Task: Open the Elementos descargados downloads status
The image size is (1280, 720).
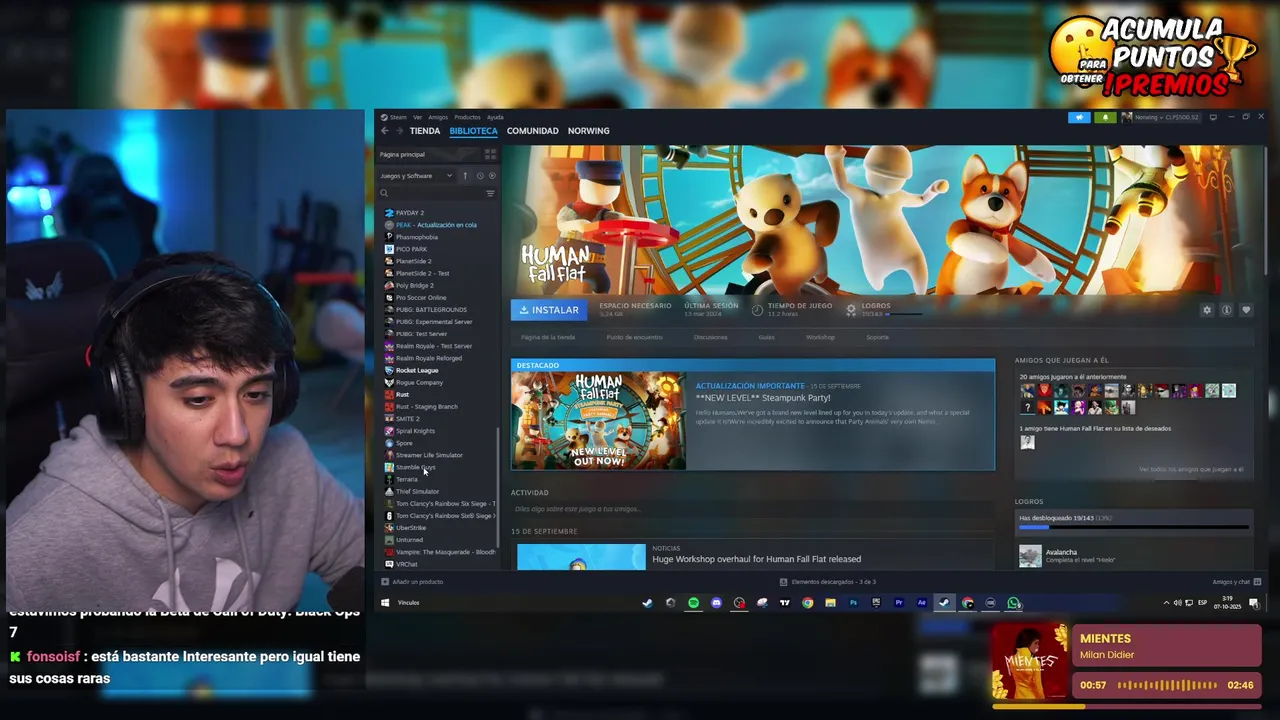Action: [x=828, y=582]
